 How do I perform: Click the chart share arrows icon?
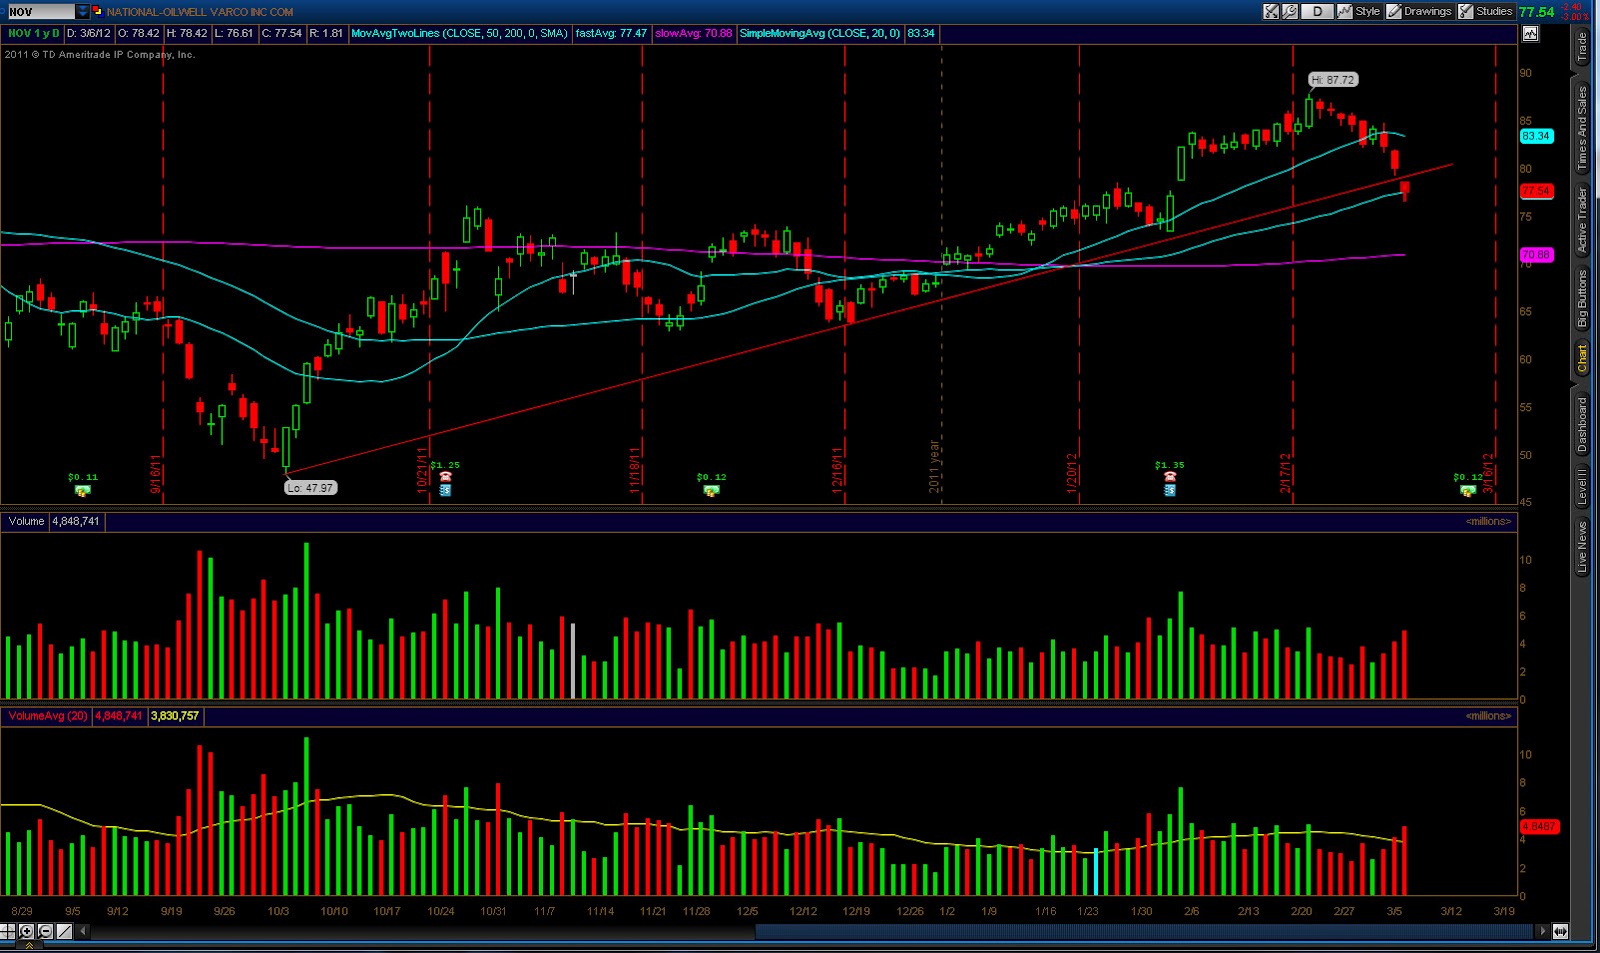tap(1271, 12)
